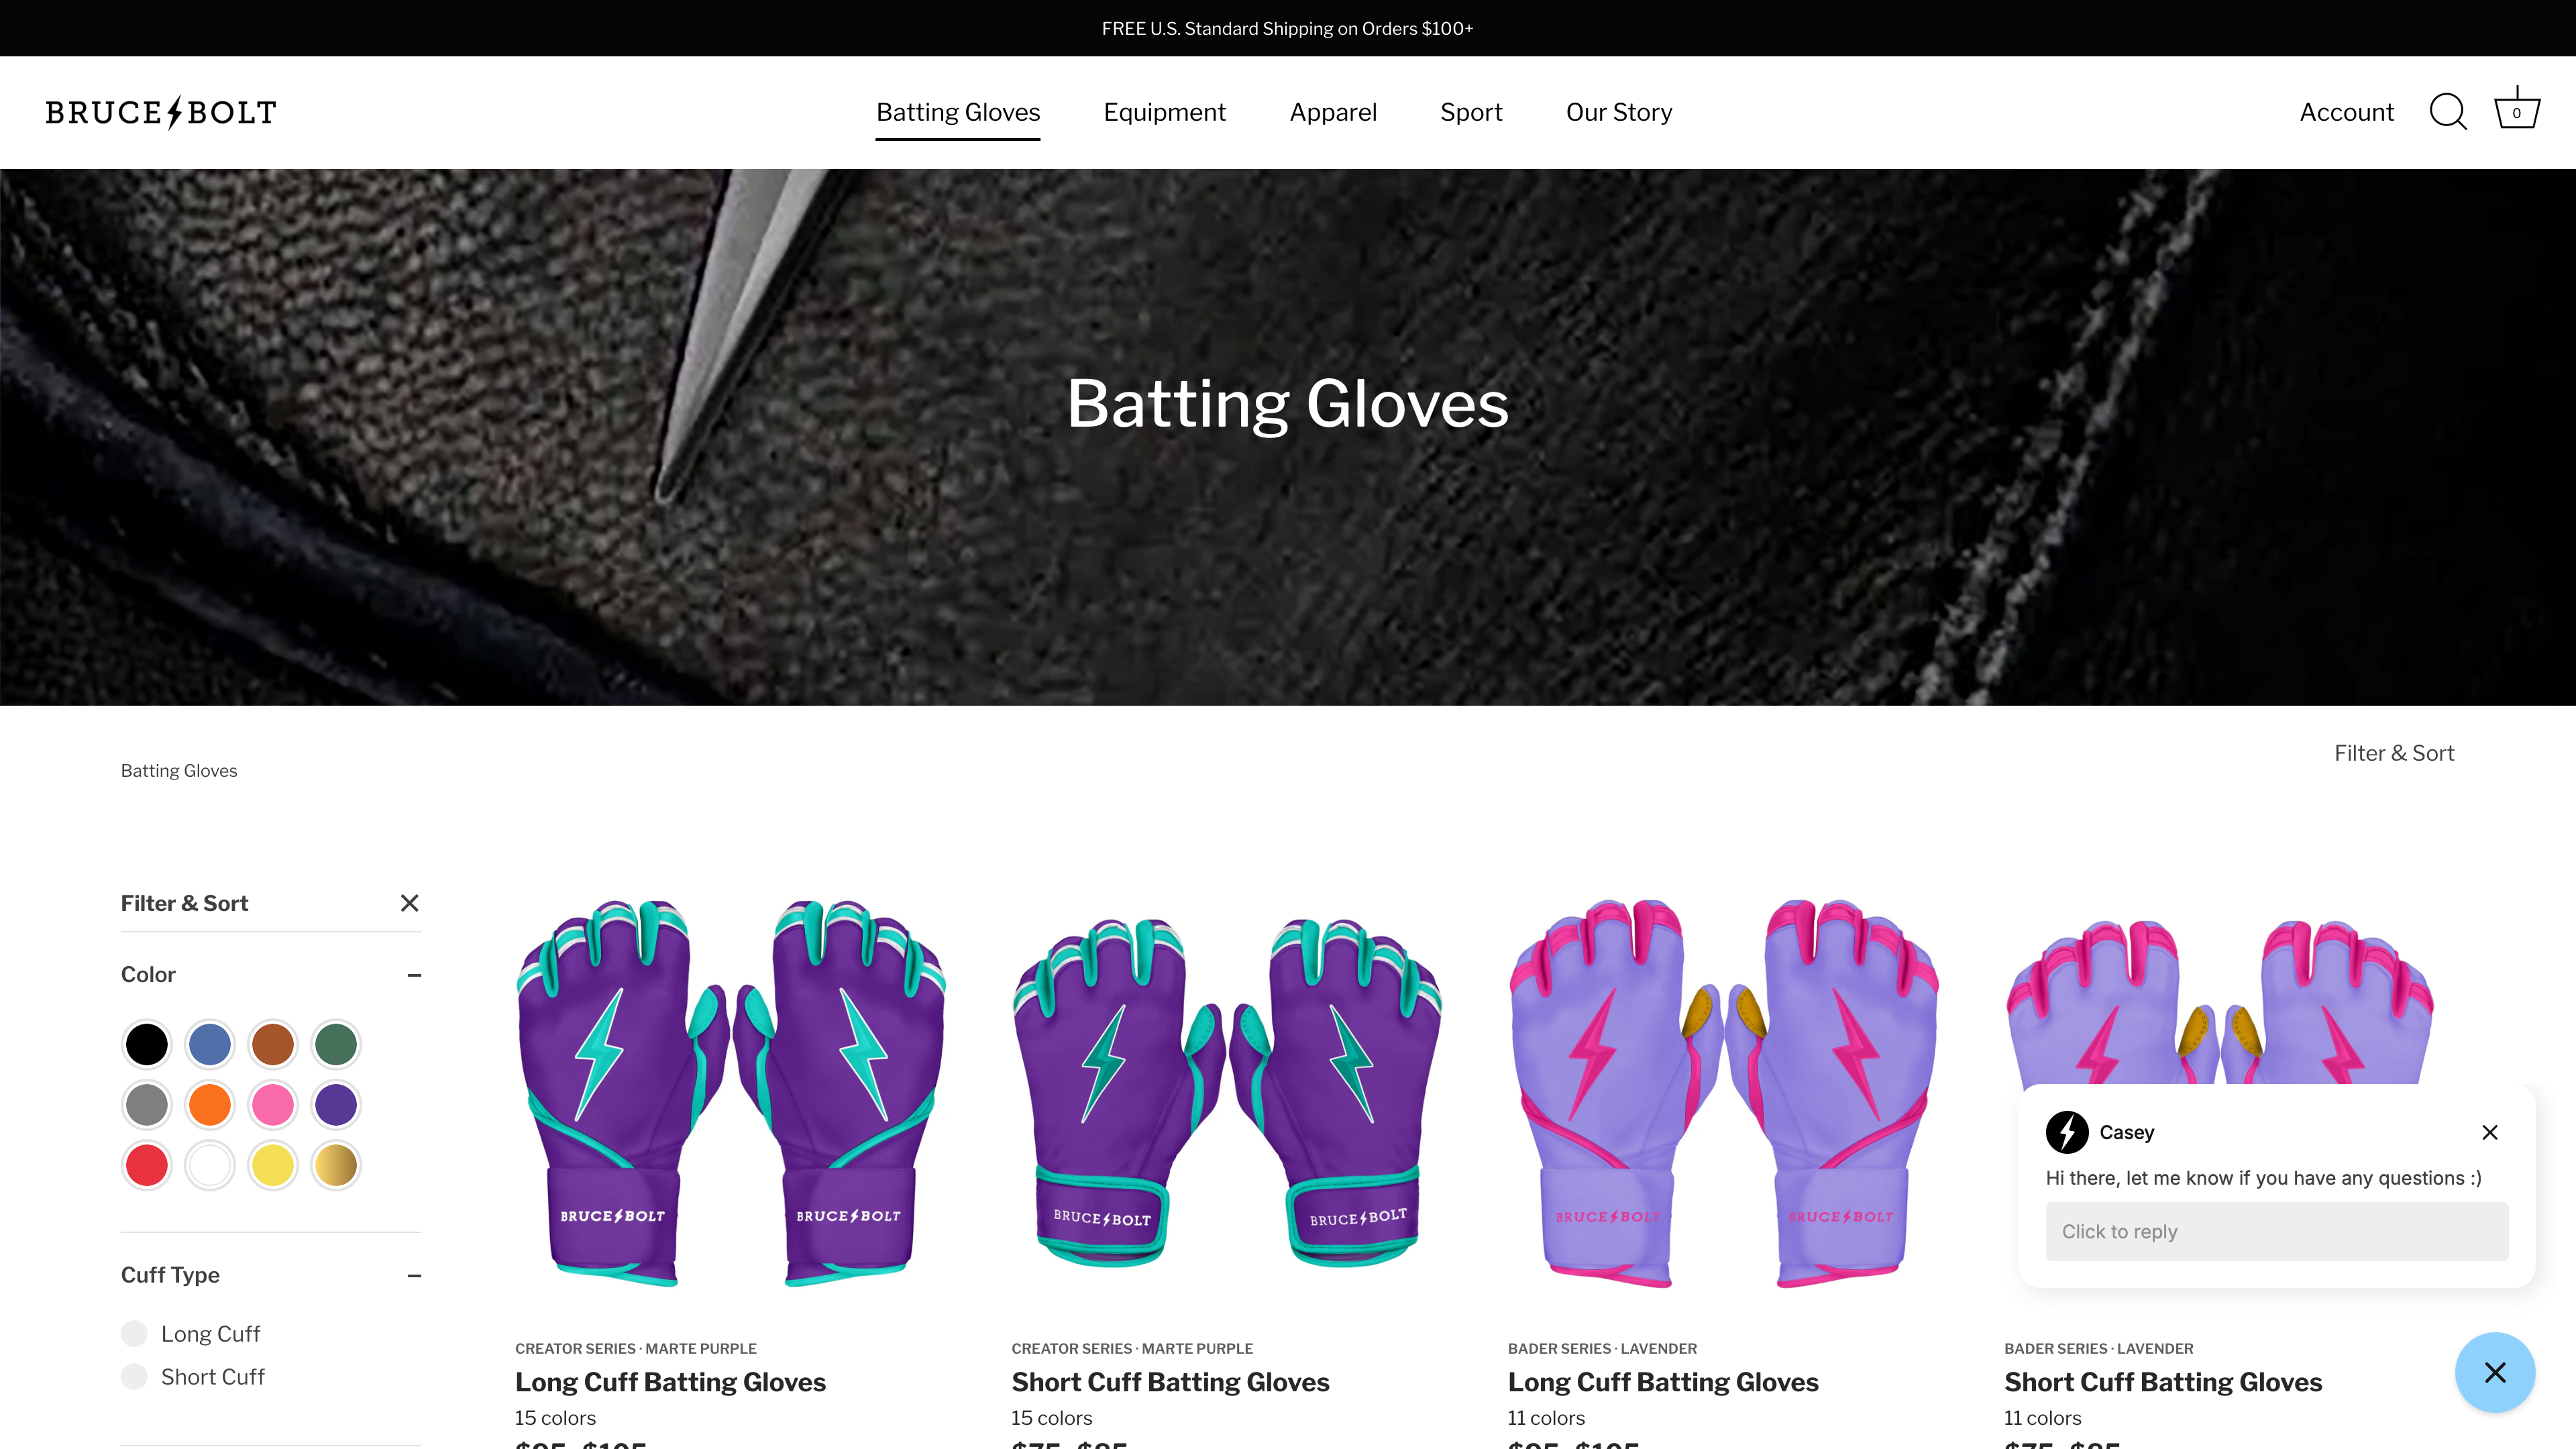Open the Equipment menu item
Viewport: 2576px width, 1449px height.
coord(1164,111)
